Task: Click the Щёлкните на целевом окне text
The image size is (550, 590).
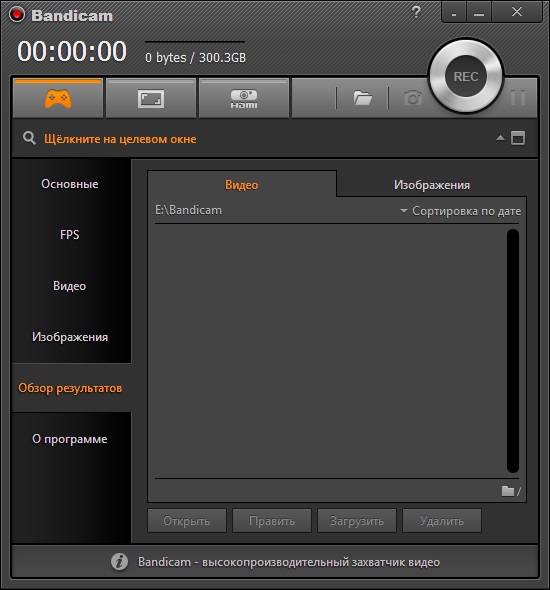Action: click(x=120, y=139)
